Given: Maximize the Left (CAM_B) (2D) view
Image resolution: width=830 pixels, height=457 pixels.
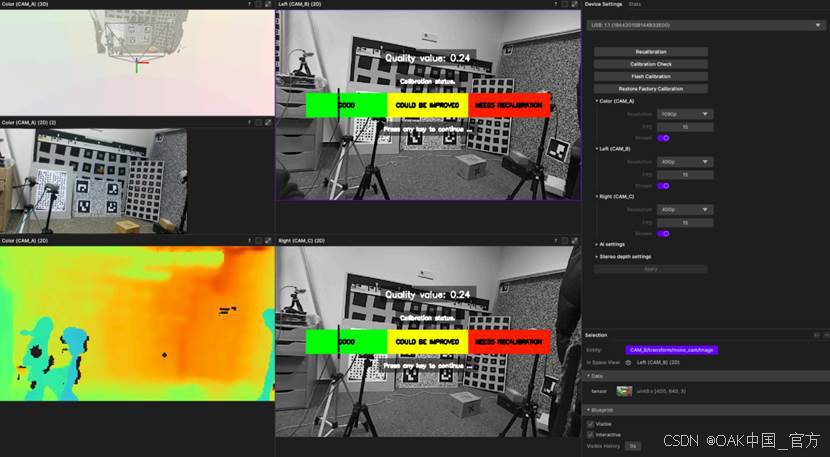Looking at the screenshot, I should 574,4.
